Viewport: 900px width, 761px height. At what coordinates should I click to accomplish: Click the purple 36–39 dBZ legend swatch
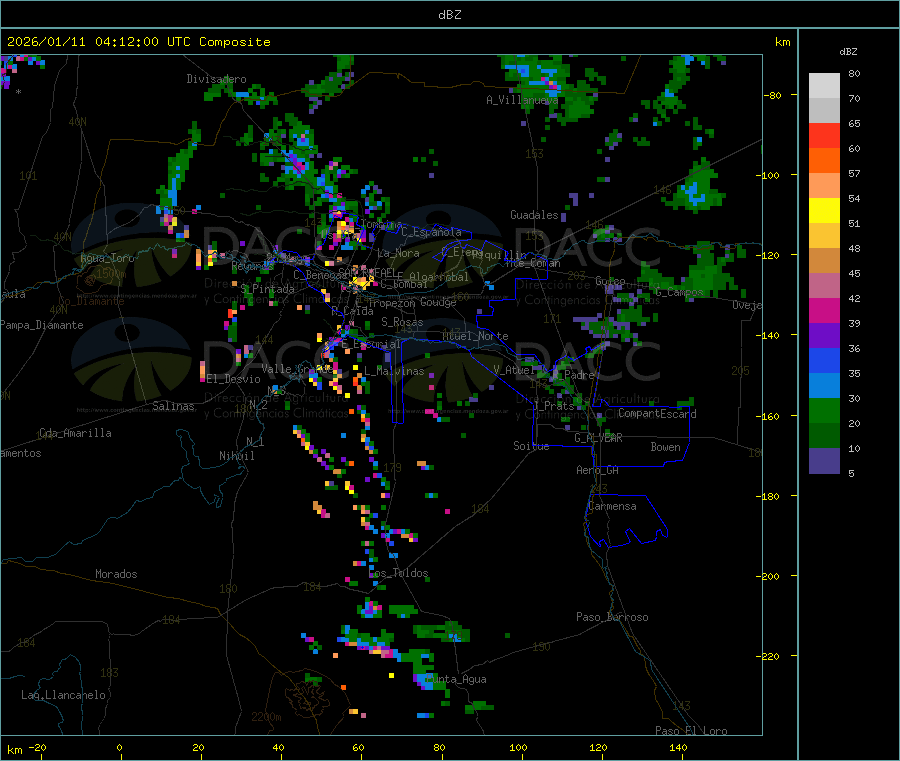tap(824, 336)
